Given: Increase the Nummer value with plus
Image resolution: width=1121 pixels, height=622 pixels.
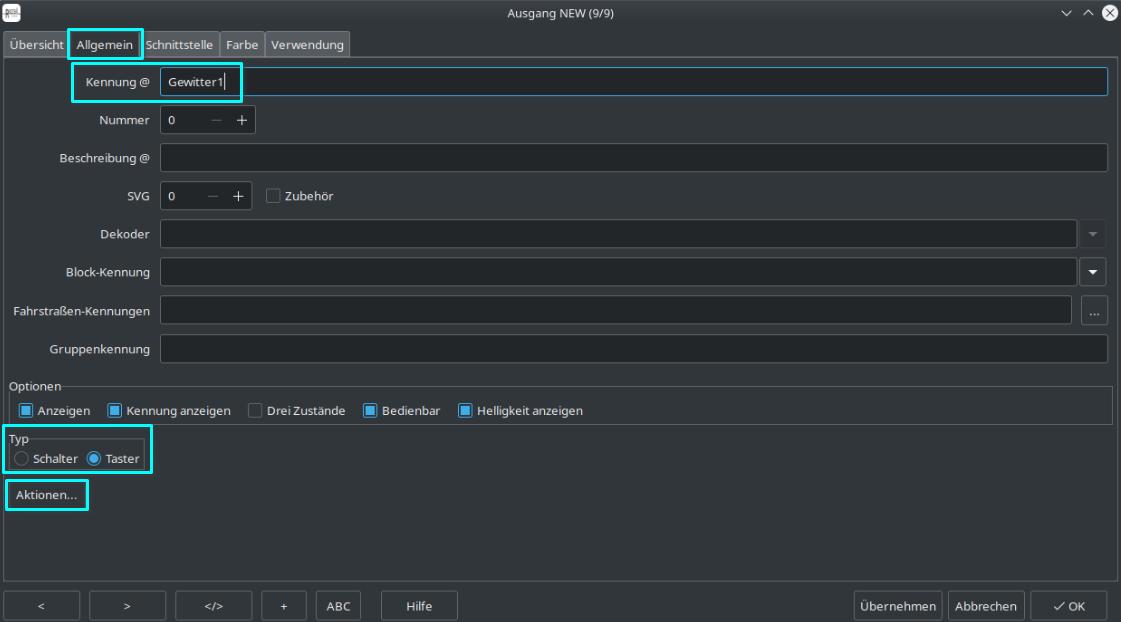Looking at the screenshot, I should [241, 120].
